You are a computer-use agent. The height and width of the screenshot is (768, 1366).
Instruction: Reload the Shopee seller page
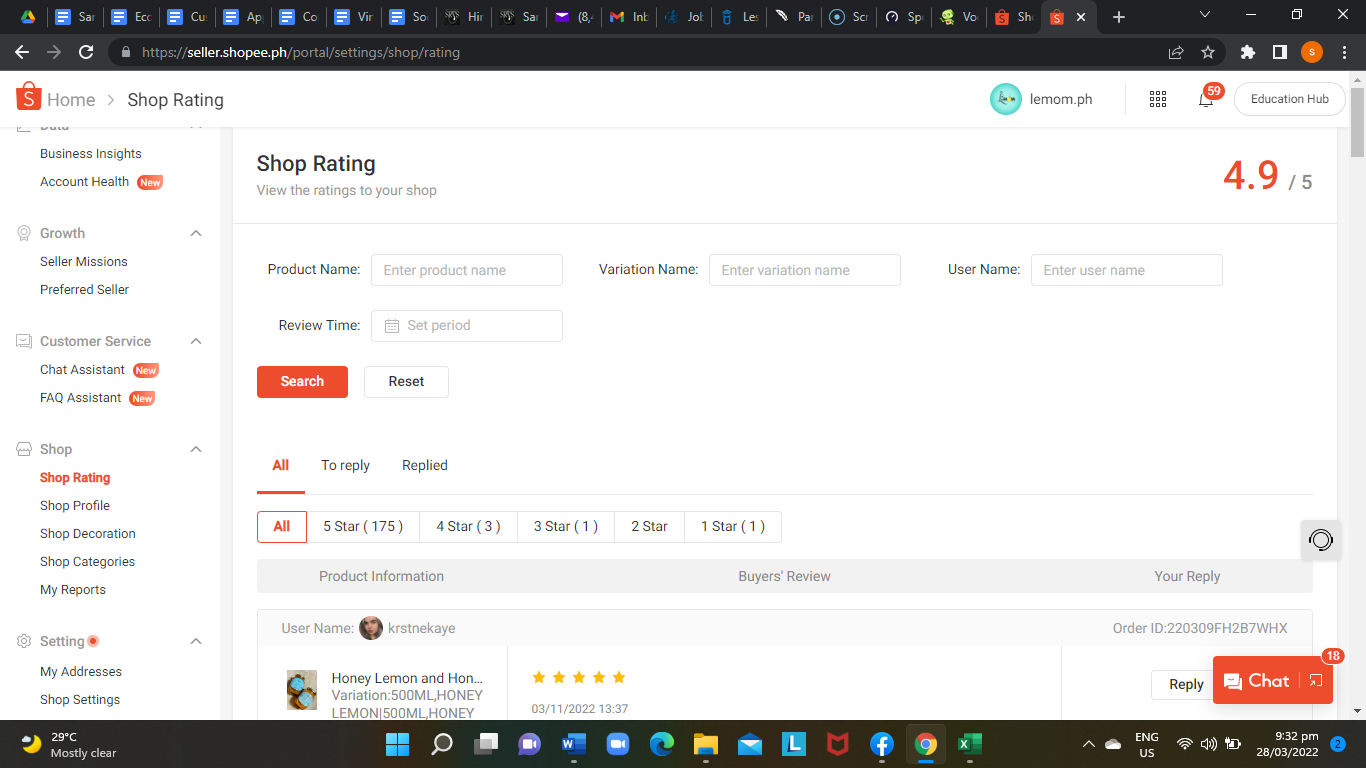click(x=86, y=52)
